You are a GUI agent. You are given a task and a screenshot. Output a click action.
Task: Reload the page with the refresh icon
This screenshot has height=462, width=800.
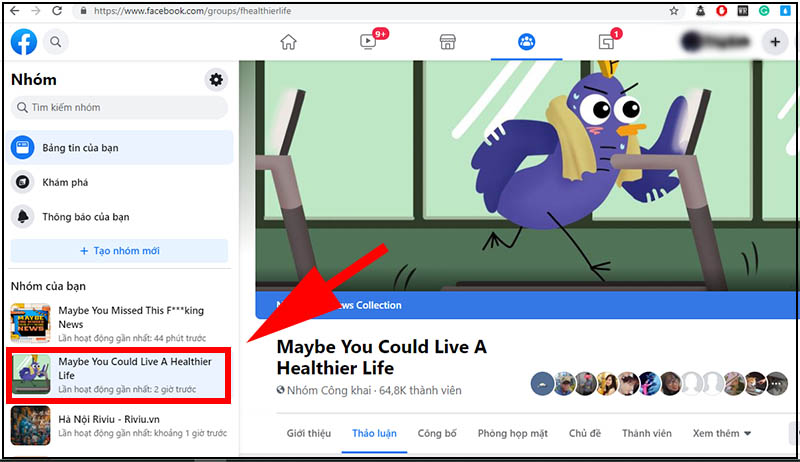click(57, 11)
